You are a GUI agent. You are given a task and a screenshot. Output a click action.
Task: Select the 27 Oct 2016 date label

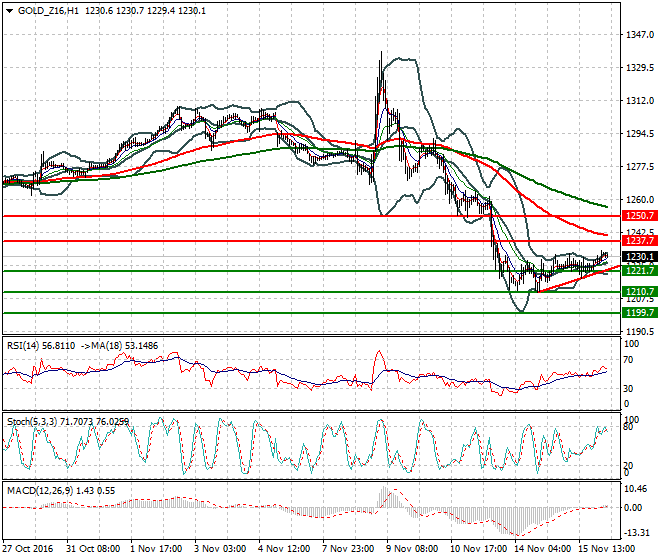pyautogui.click(x=28, y=549)
